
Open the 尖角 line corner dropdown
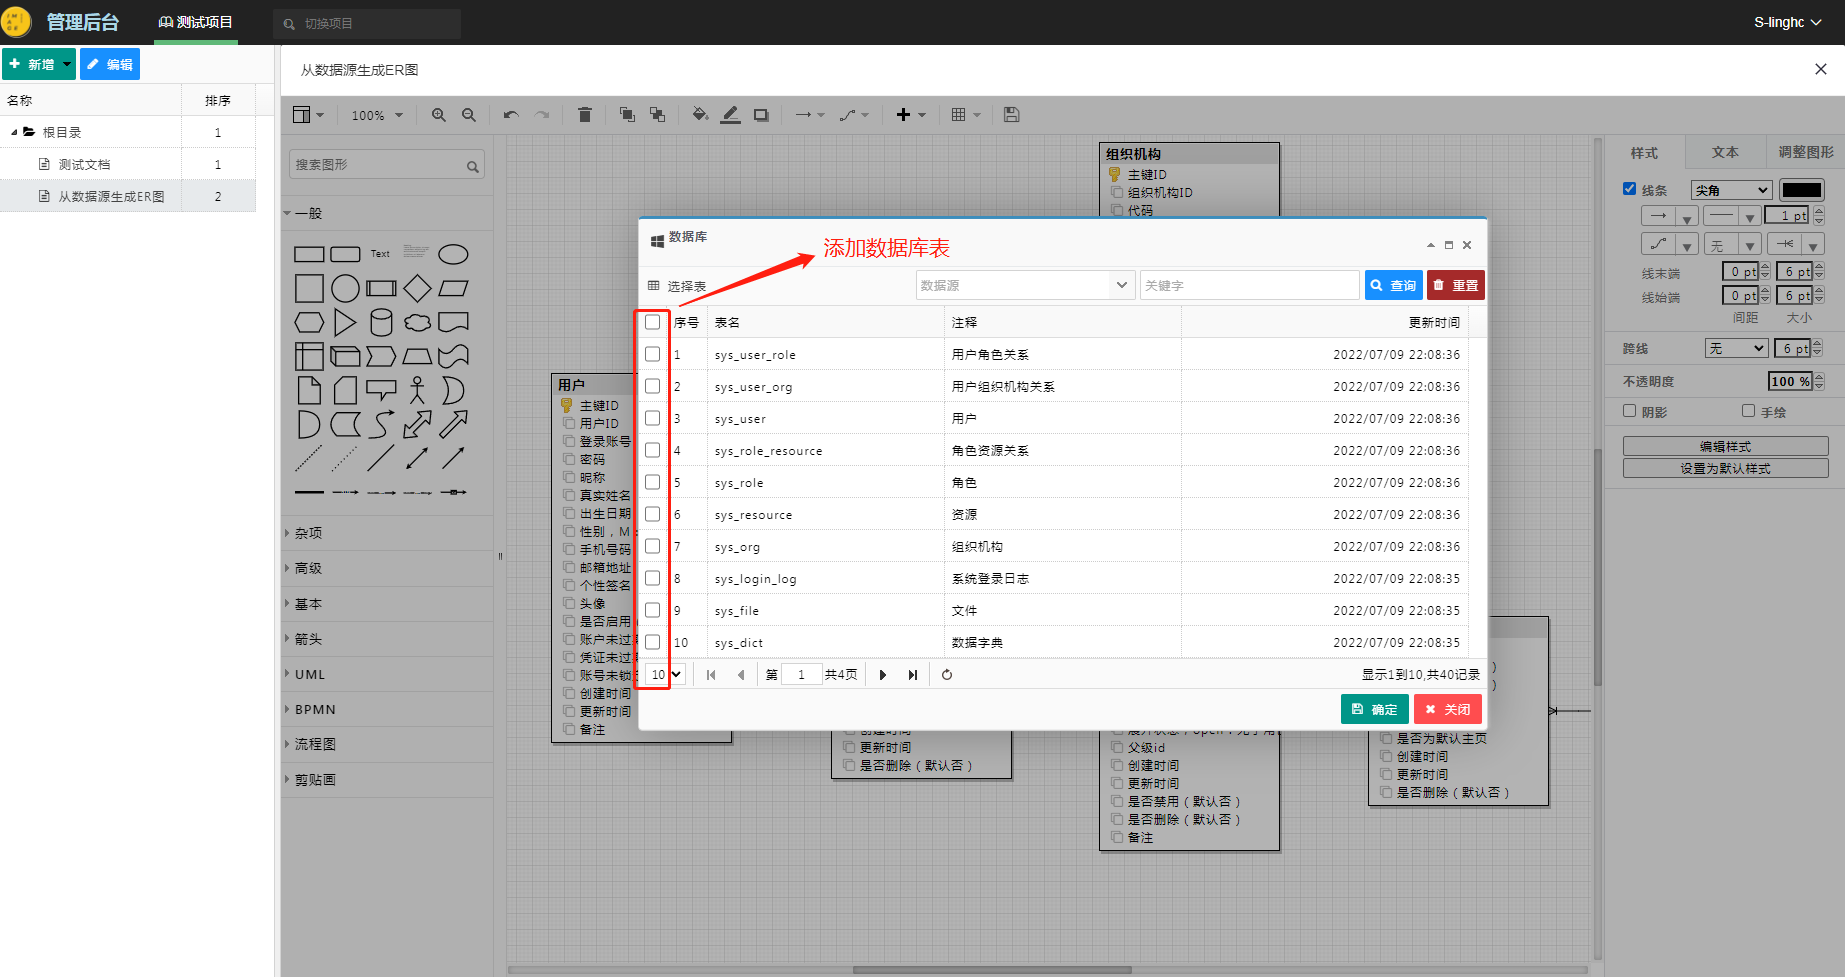(1731, 190)
